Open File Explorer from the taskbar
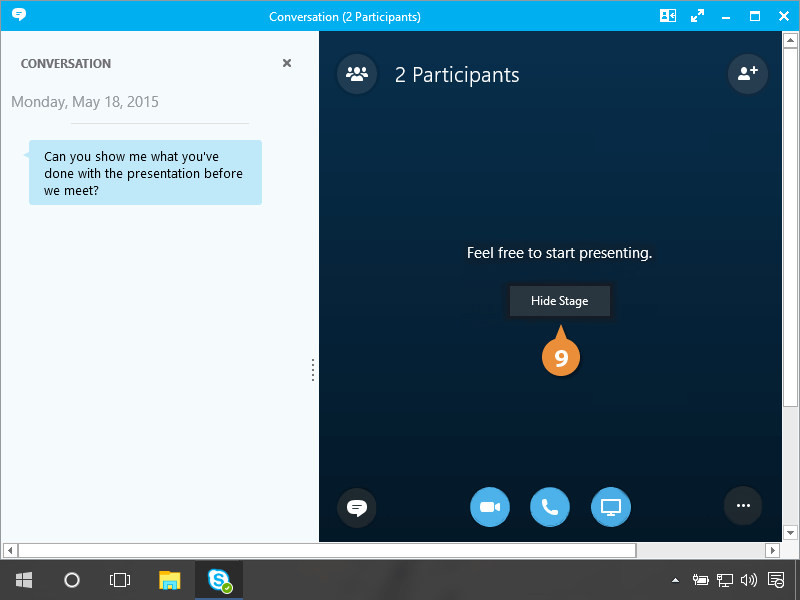This screenshot has height=600, width=800. pos(170,580)
